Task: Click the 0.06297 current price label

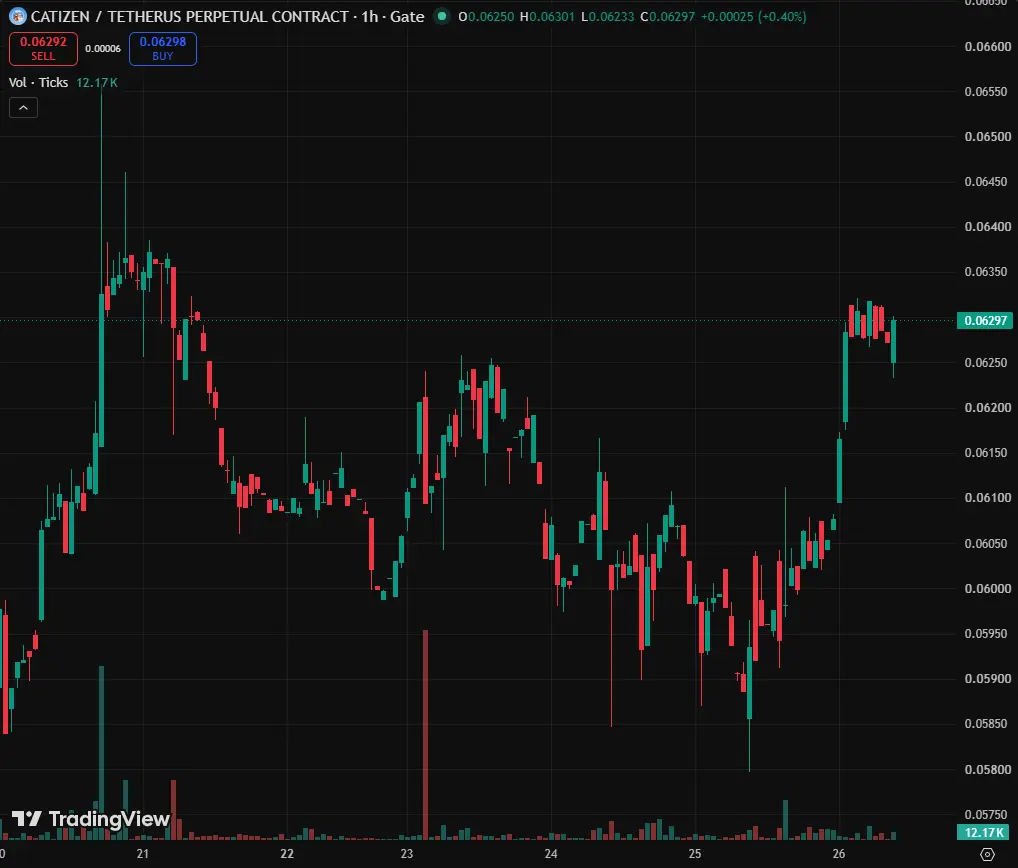Action: (985, 320)
